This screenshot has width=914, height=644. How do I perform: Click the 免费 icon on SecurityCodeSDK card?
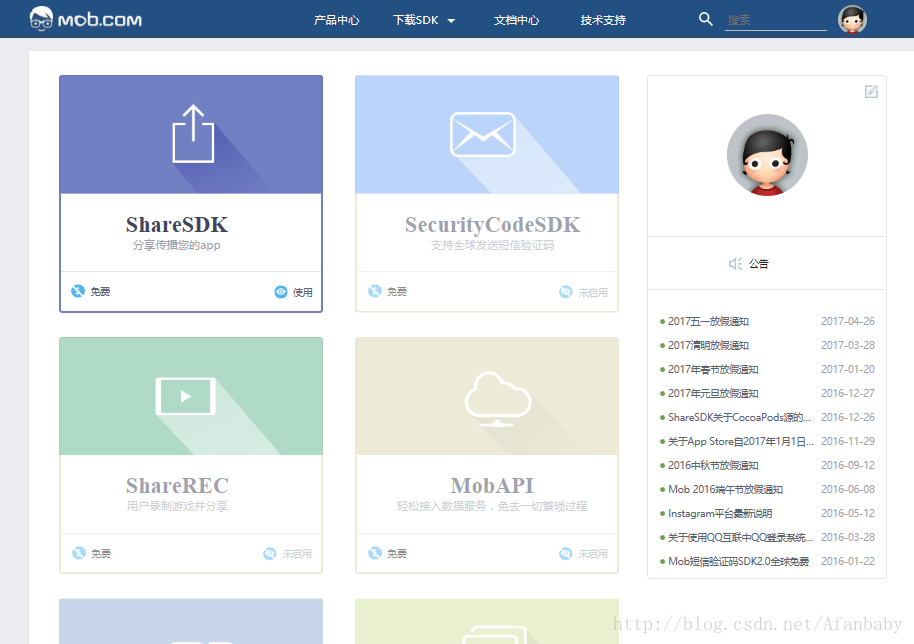(375, 291)
